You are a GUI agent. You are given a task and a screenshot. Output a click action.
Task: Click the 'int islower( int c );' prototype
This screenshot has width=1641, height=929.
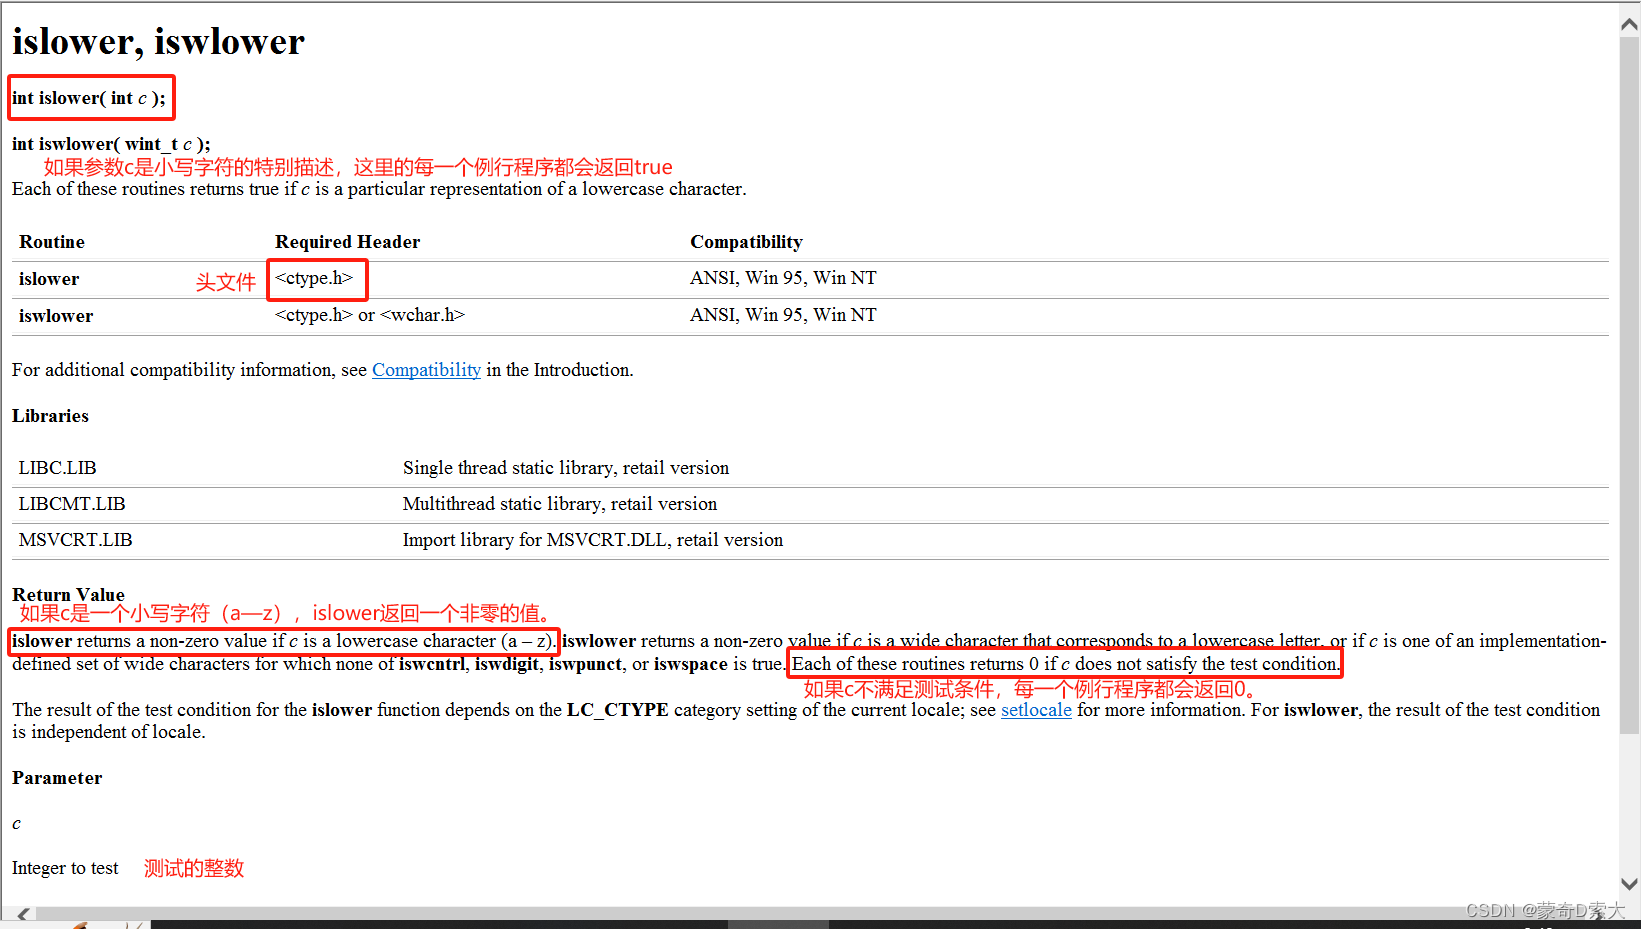pyautogui.click(x=89, y=98)
